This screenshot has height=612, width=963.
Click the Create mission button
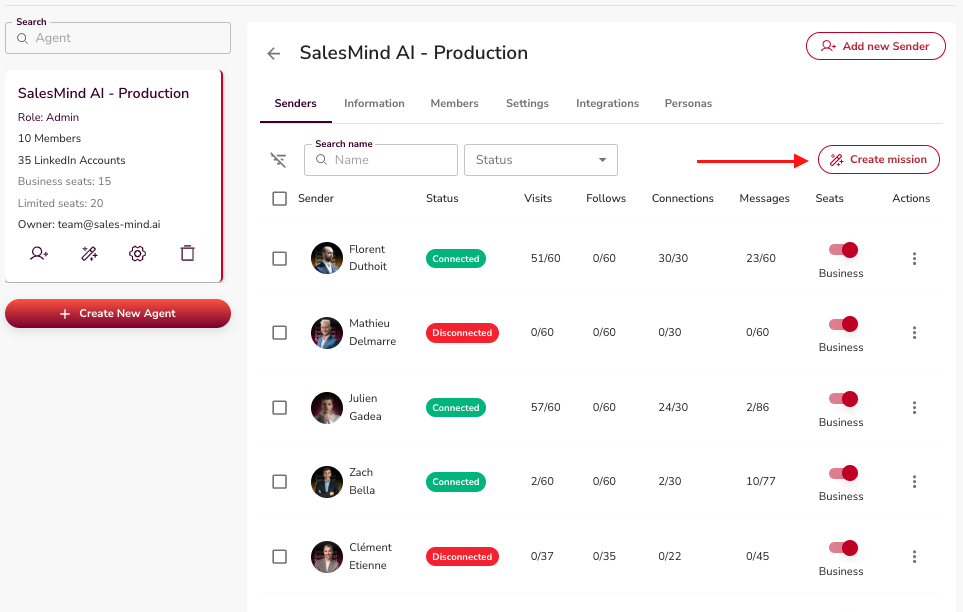(x=879, y=159)
